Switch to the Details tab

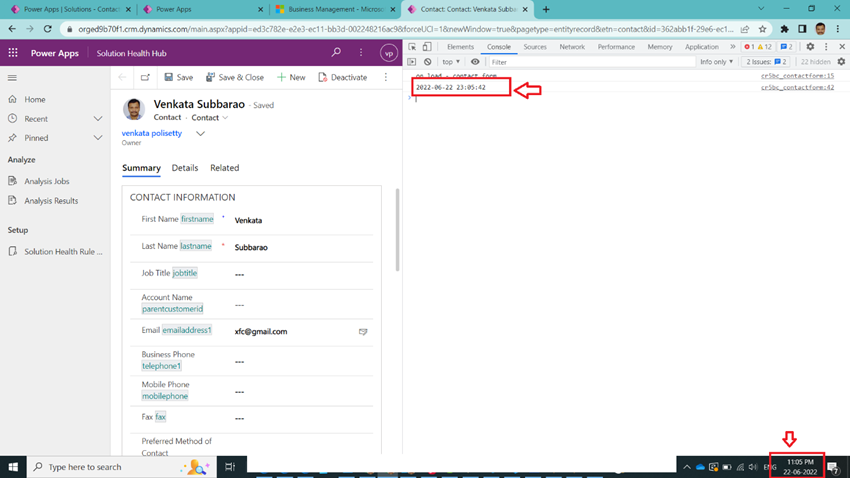tap(185, 168)
